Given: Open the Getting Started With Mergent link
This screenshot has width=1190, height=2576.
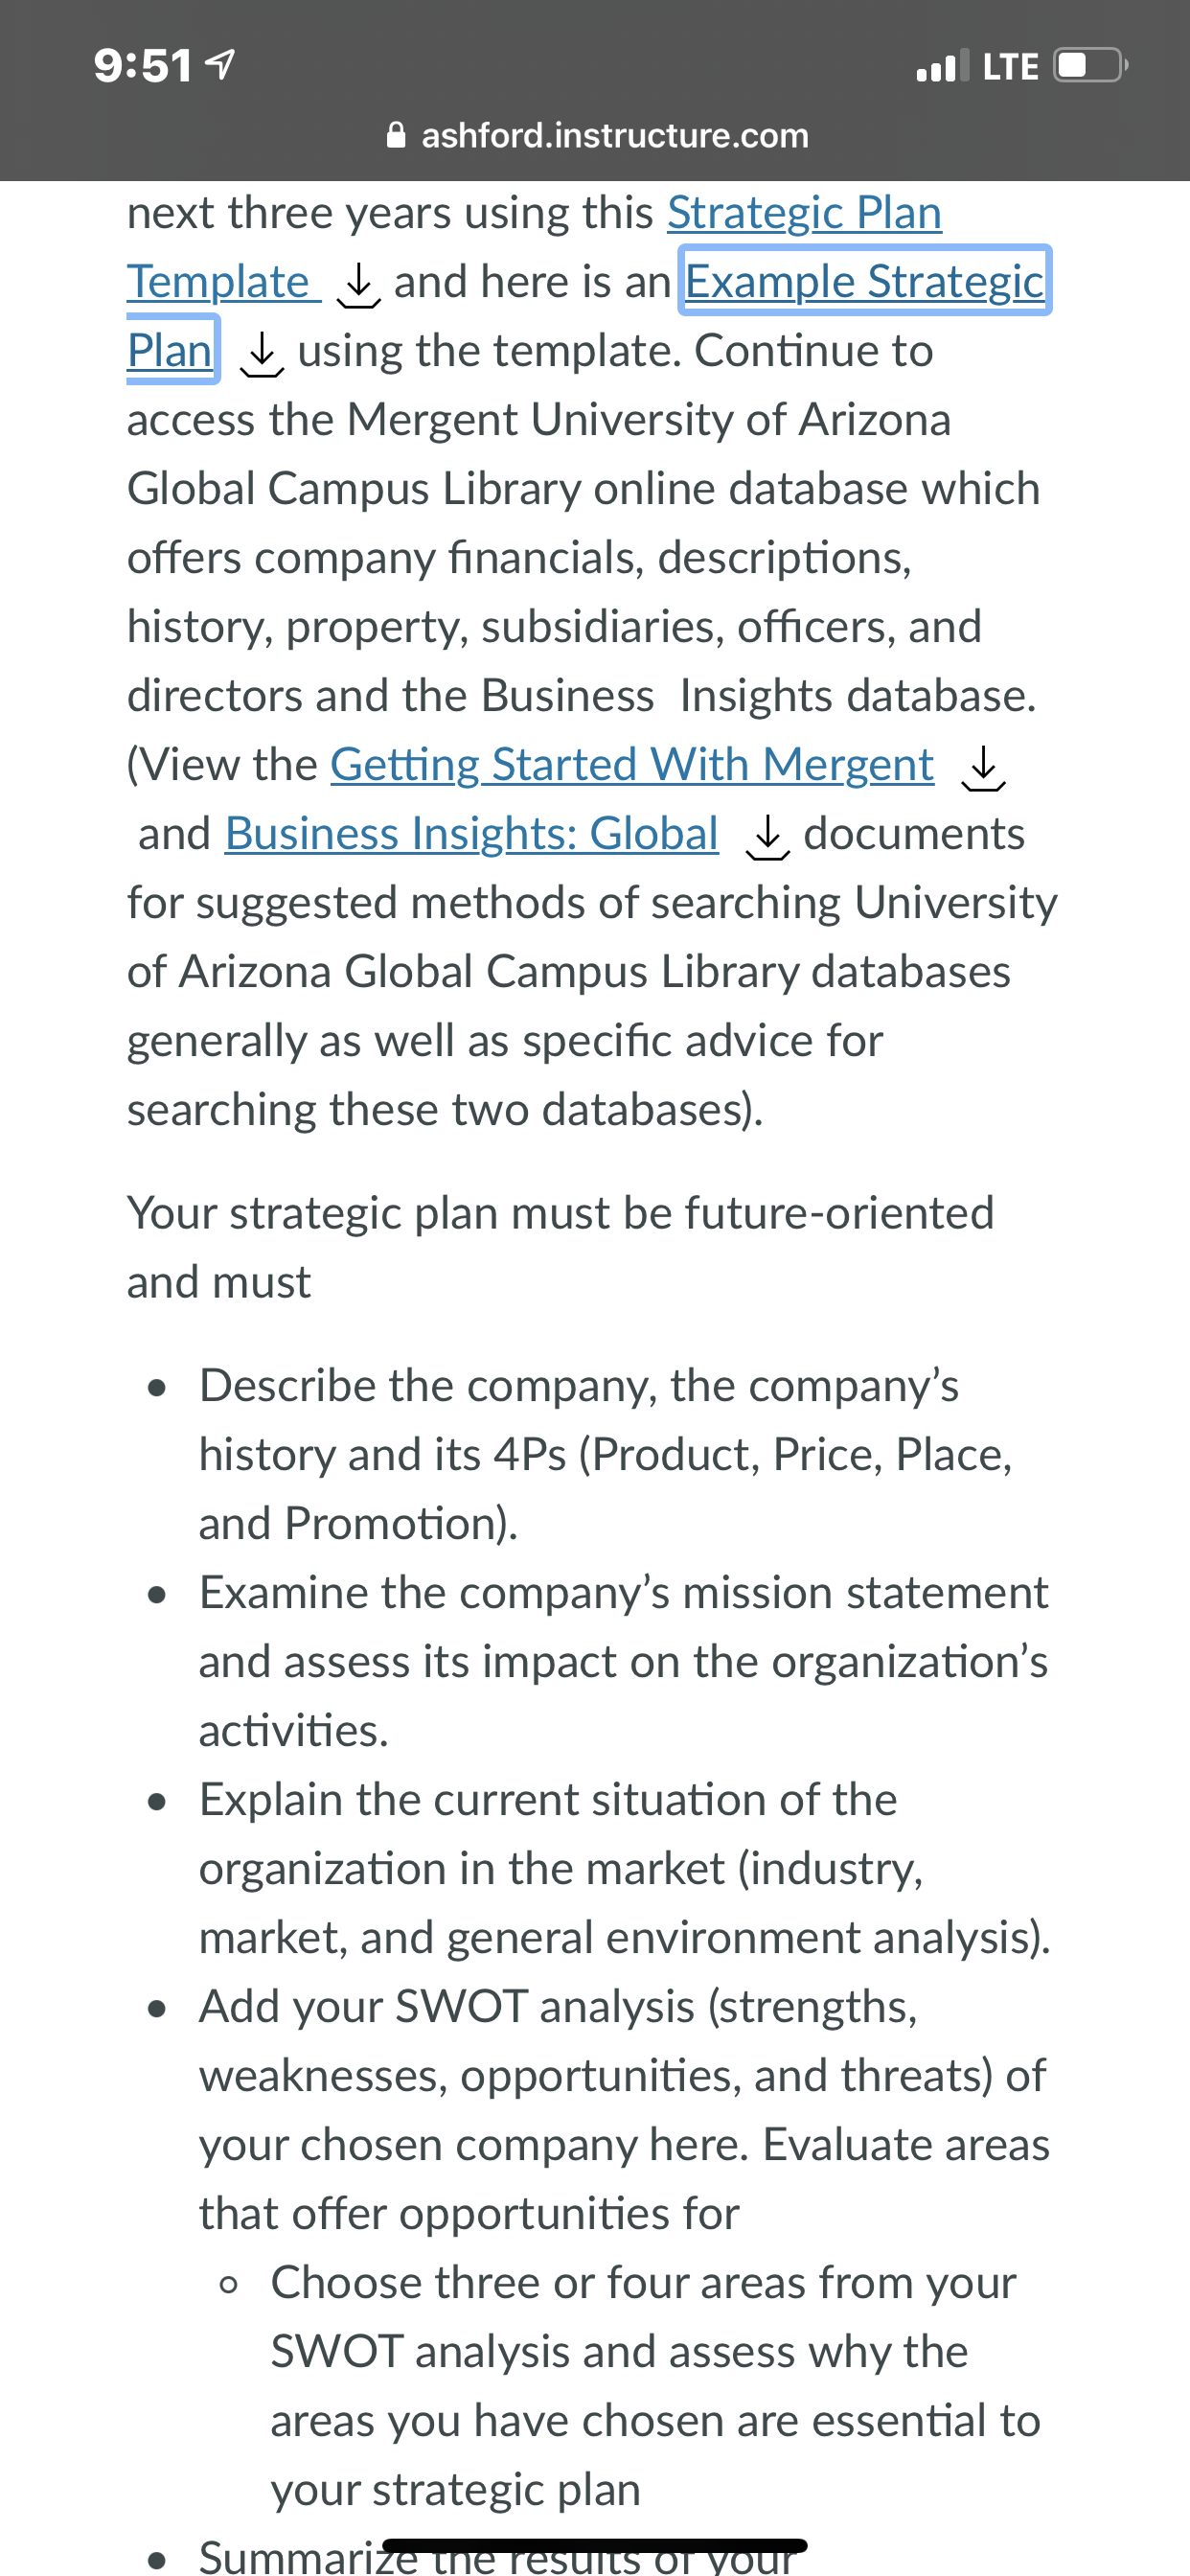Looking at the screenshot, I should (632, 765).
